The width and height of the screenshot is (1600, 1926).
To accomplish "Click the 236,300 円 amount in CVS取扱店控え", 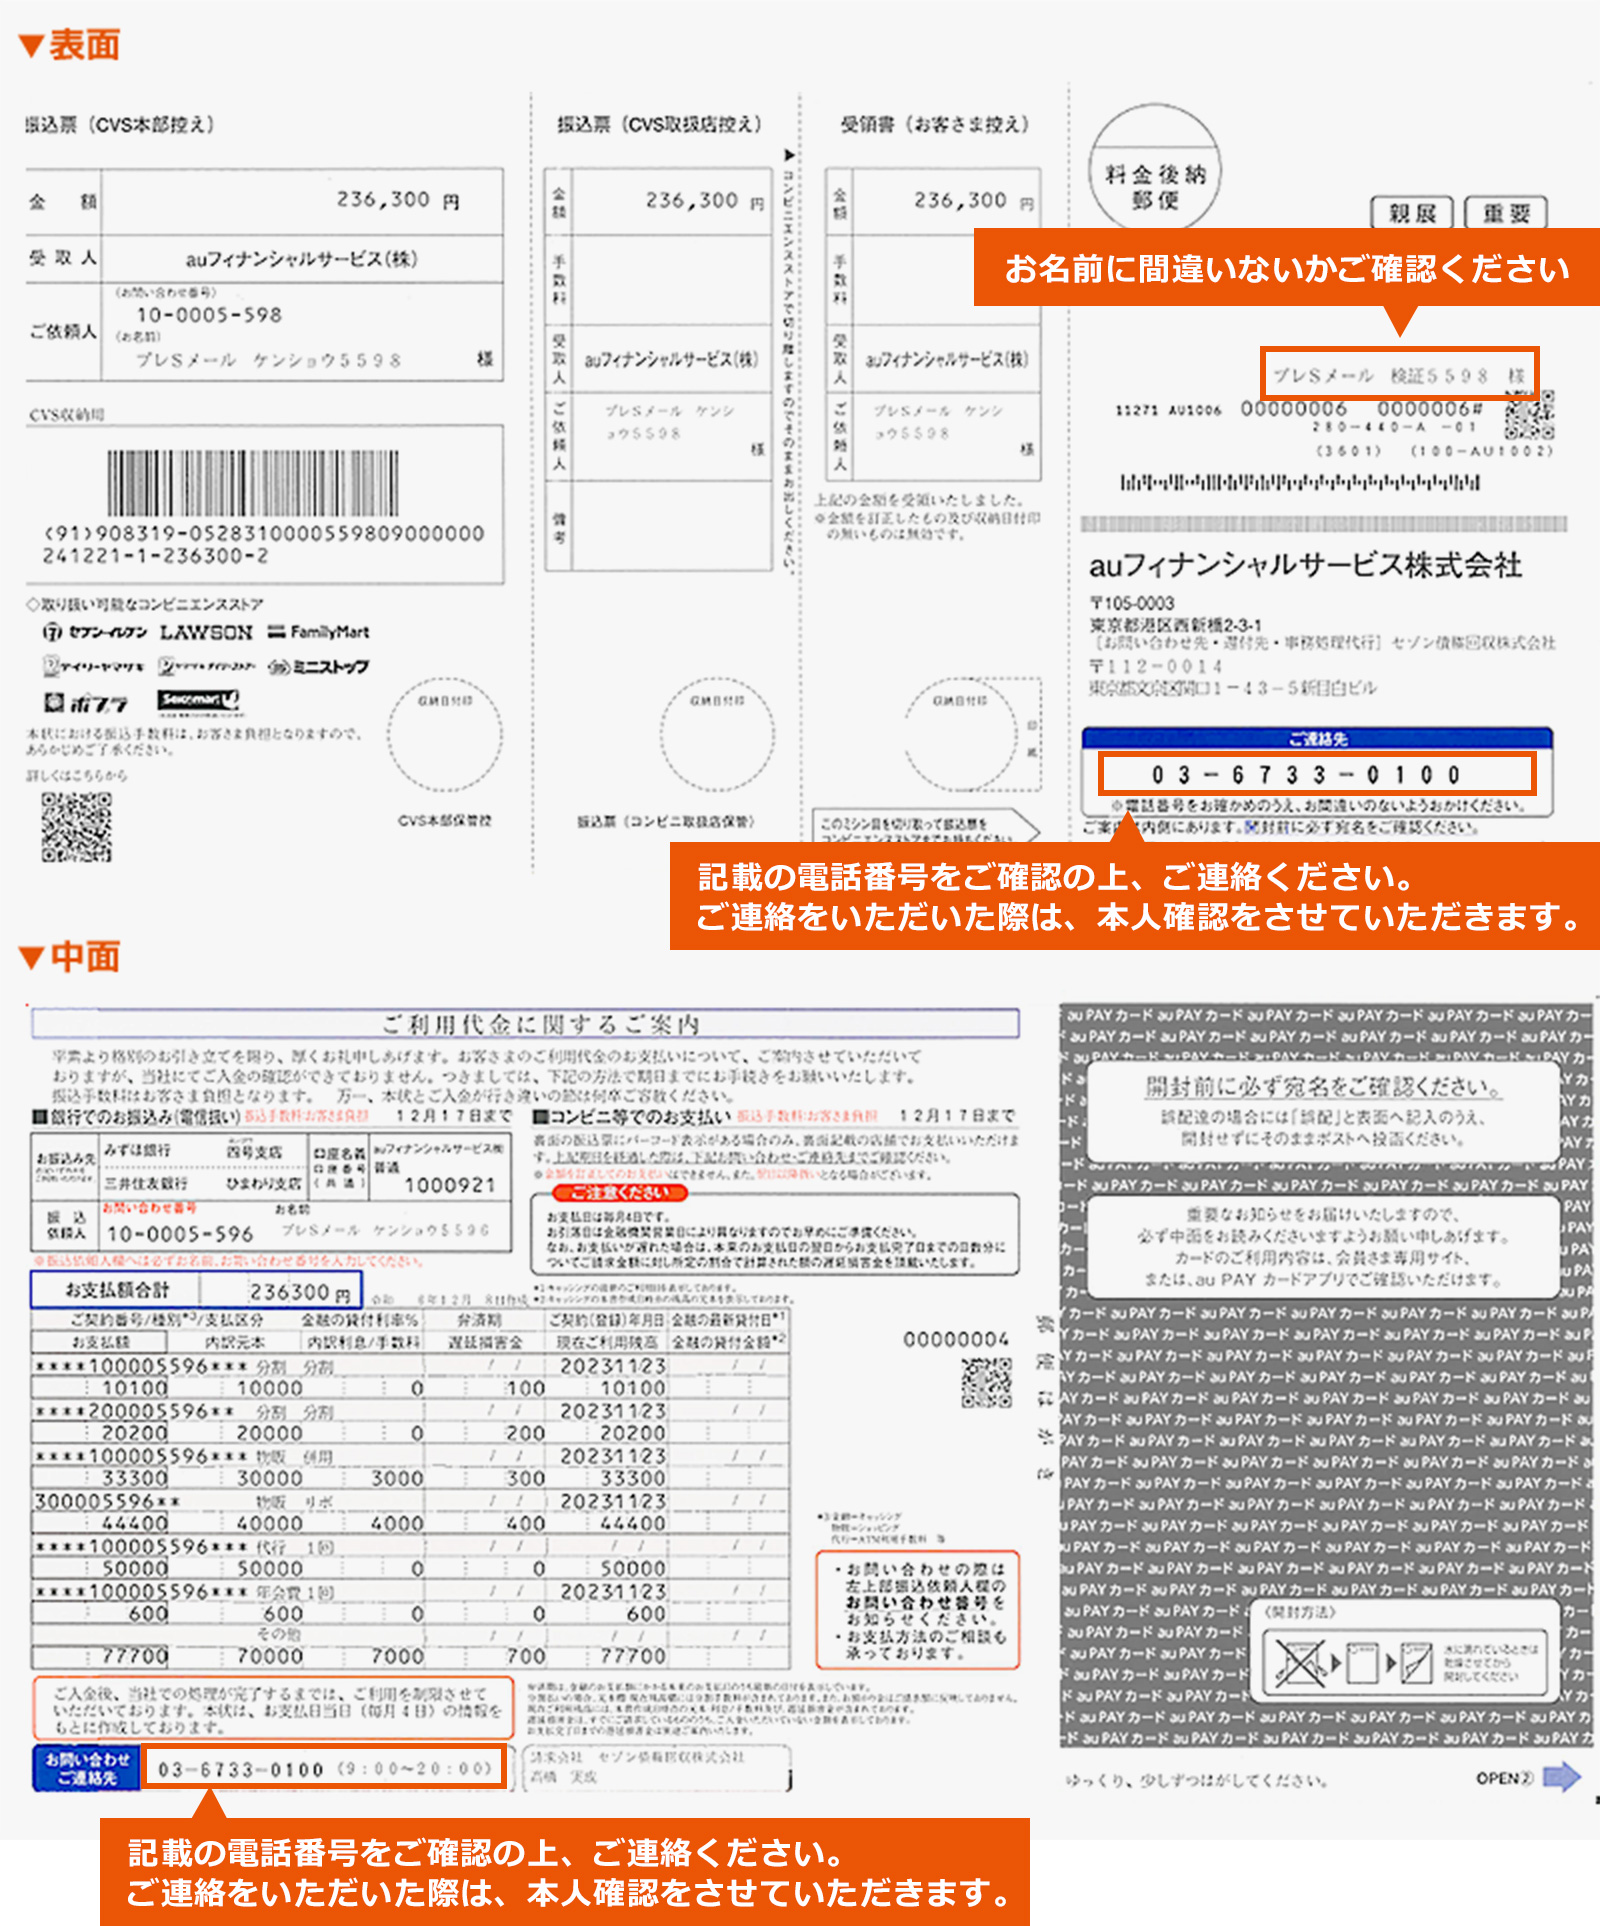I will pyautogui.click(x=704, y=201).
